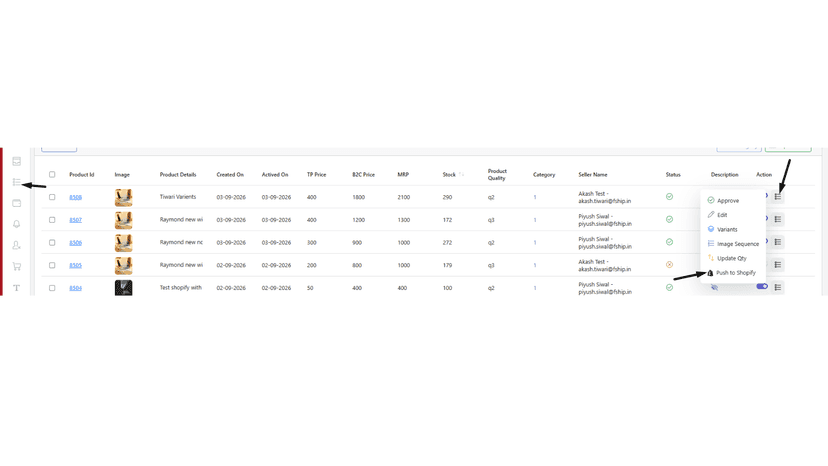Select the 'Tiwari Varients' product details cell
Viewport: 828px width, 466px height.
tap(178, 197)
